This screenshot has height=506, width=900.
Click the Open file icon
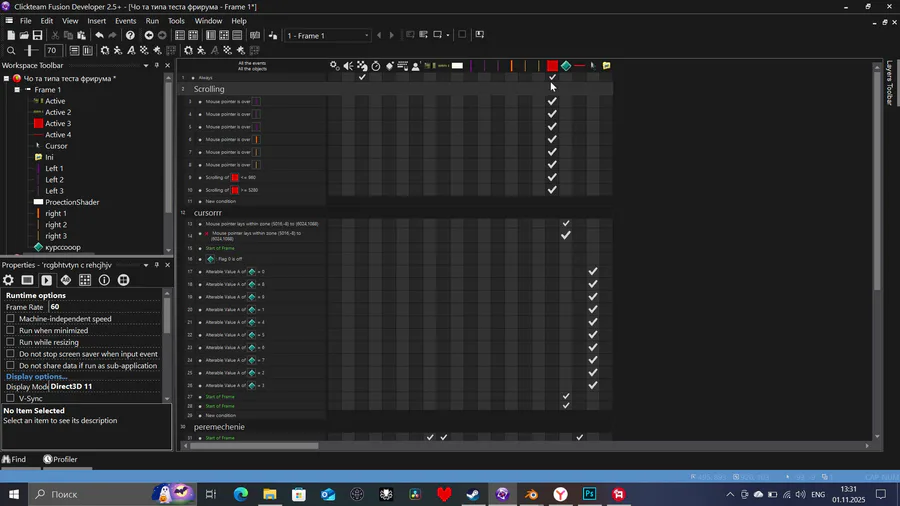[x=24, y=36]
